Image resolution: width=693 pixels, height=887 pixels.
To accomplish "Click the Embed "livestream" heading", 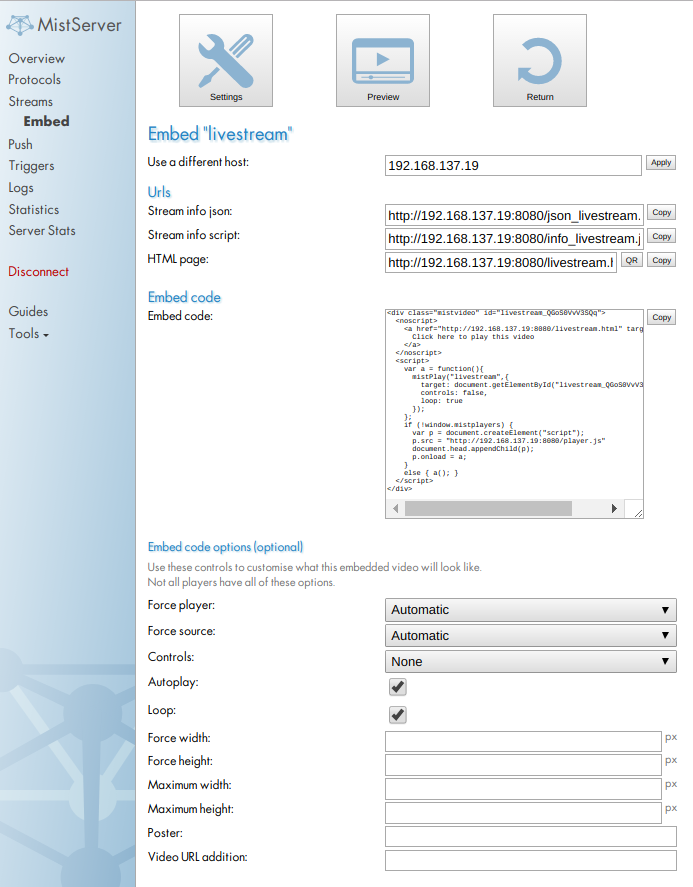I will (x=220, y=134).
